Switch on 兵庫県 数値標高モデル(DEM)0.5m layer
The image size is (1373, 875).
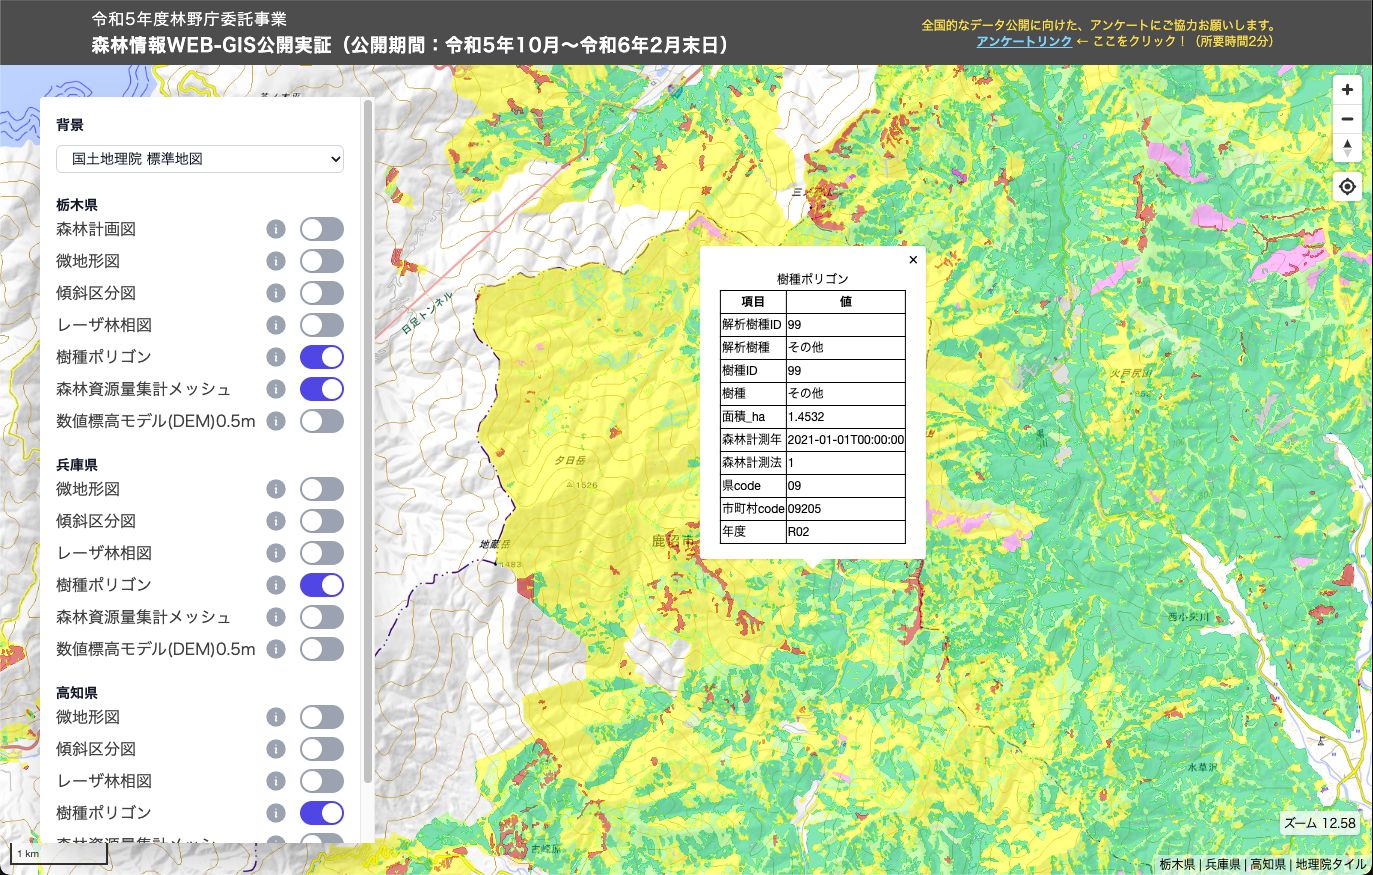[322, 649]
